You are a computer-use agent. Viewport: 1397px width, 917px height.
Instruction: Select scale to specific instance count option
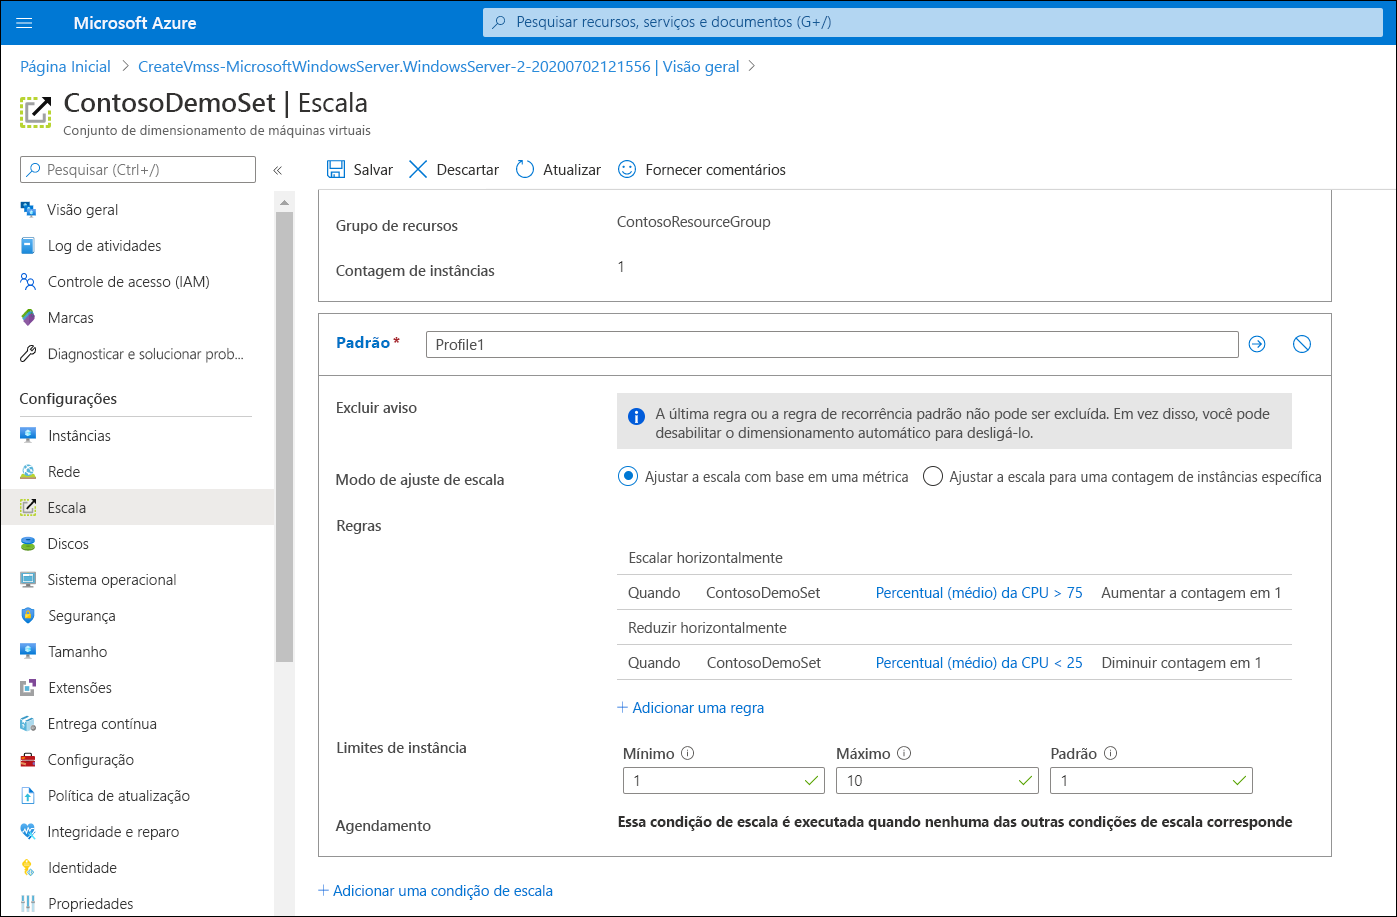pyautogui.click(x=932, y=477)
